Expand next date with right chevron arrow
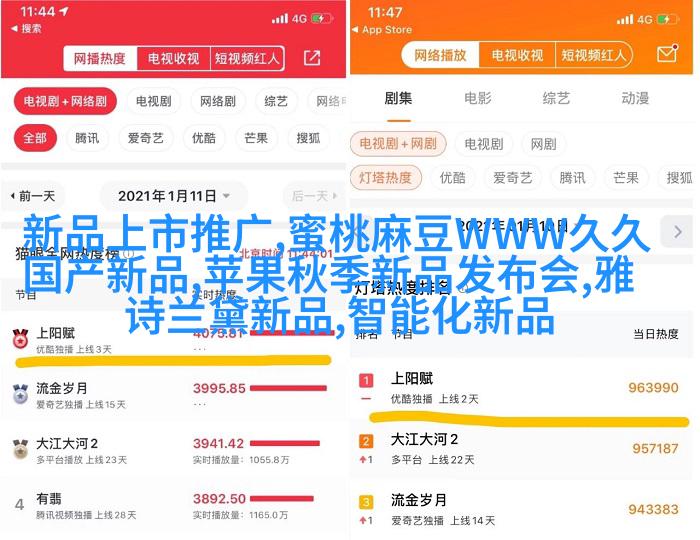This screenshot has height=540, width=700. point(678,232)
